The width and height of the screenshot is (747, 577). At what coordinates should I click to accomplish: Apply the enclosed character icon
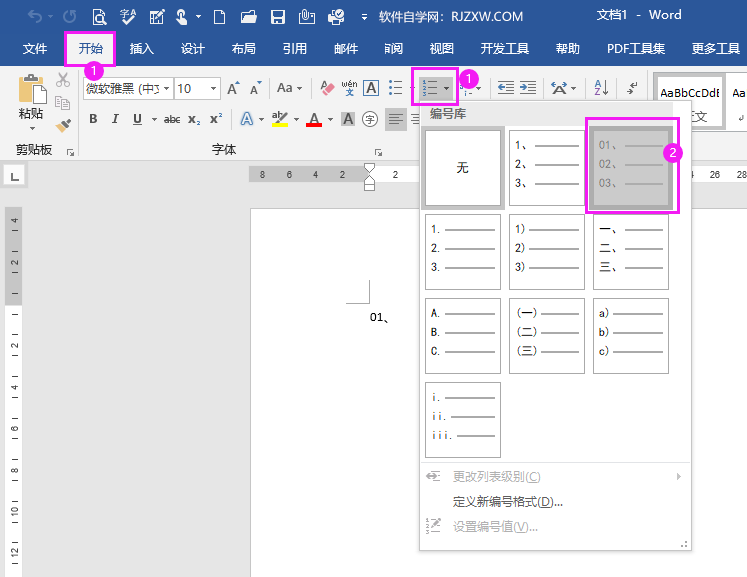click(x=370, y=119)
